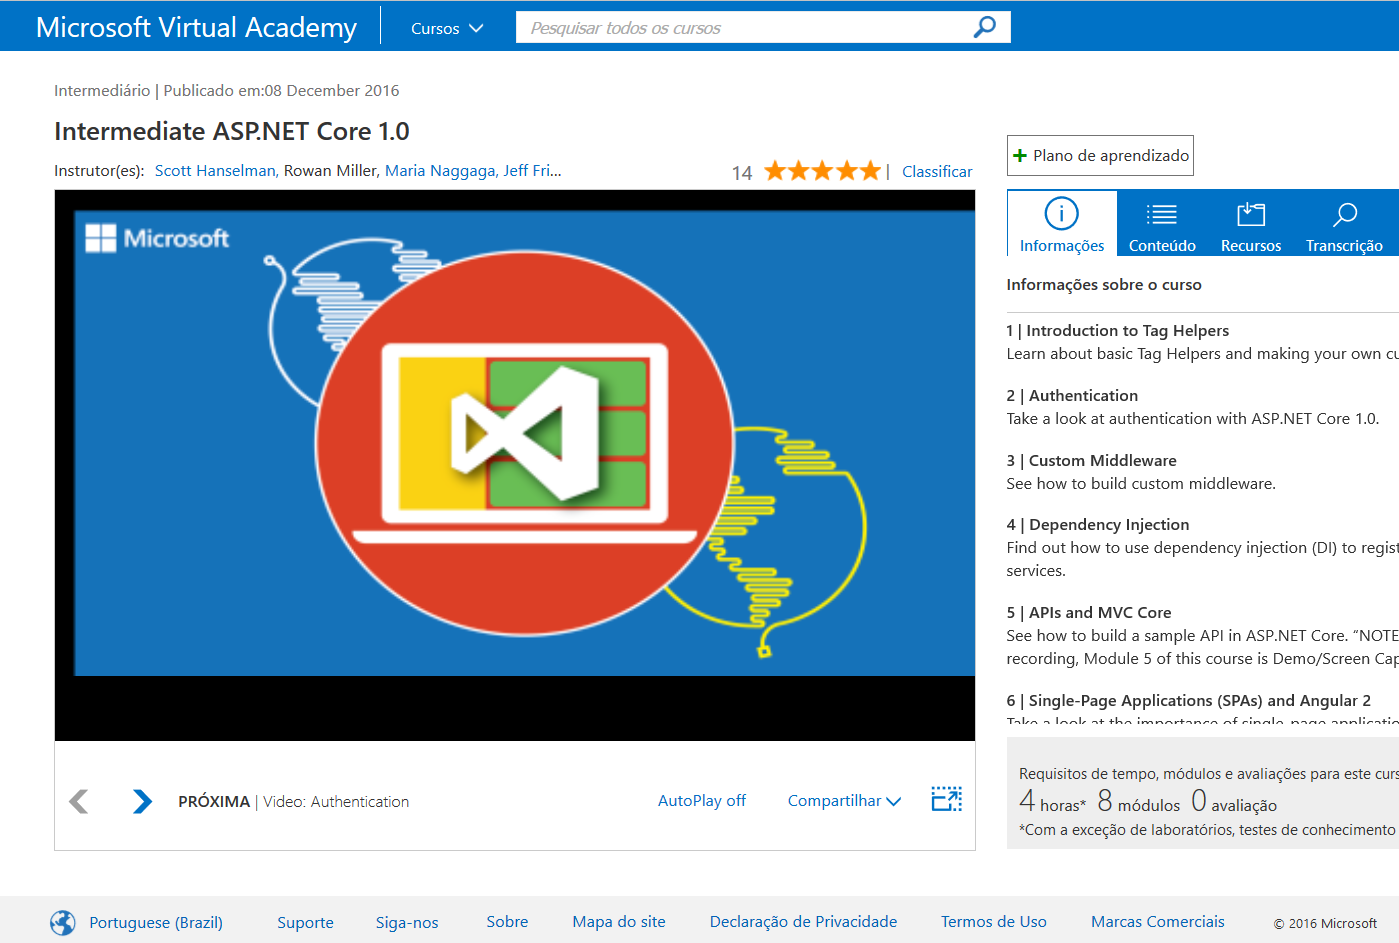Switch to the Informações tab

(1062, 224)
